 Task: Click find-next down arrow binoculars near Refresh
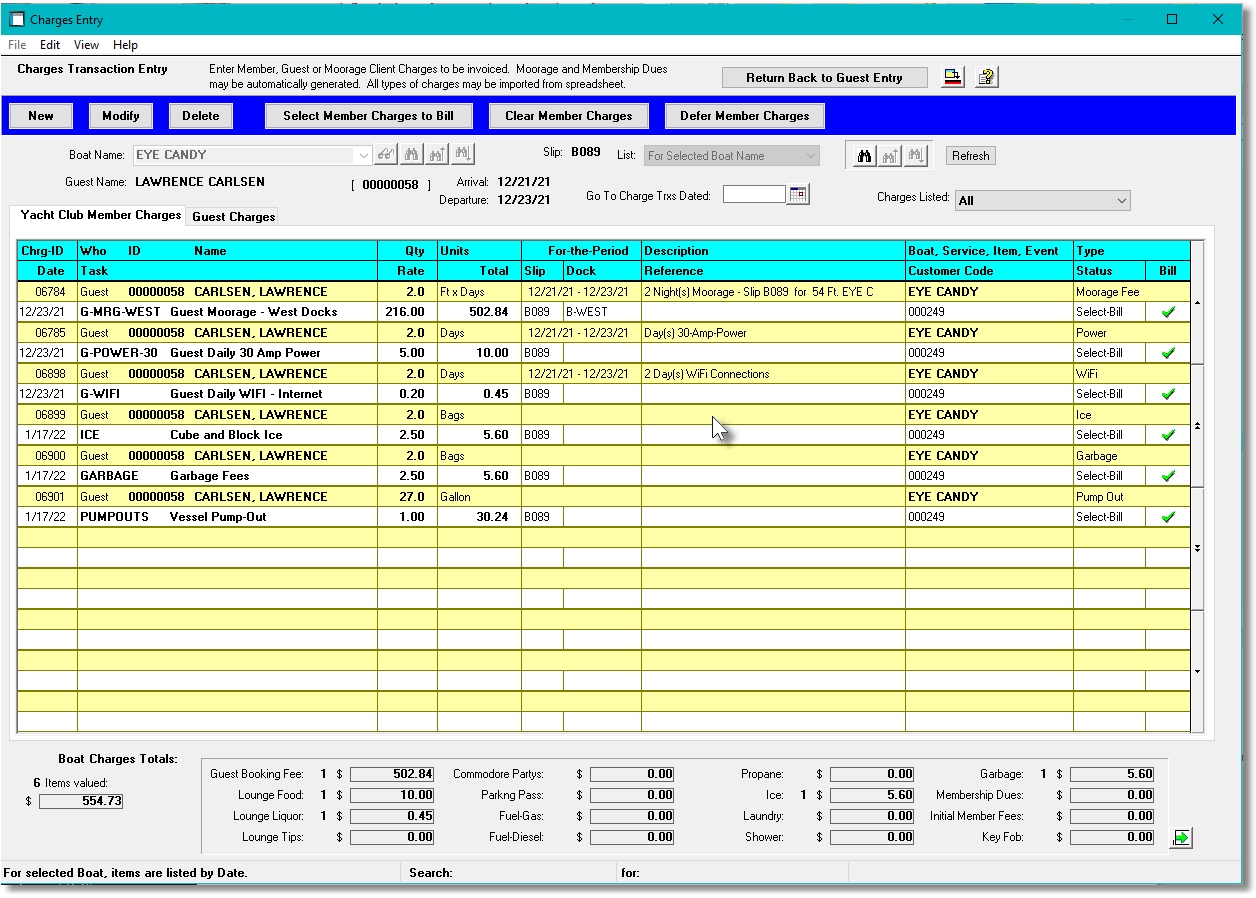tap(915, 156)
